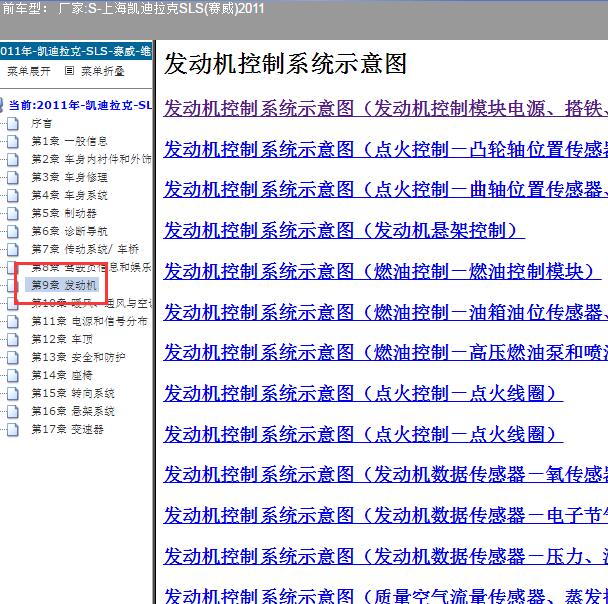Image resolution: width=608 pixels, height=604 pixels.
Task: Click the page icon beside 第7章 传动系统/车桥
Action: pos(13,250)
